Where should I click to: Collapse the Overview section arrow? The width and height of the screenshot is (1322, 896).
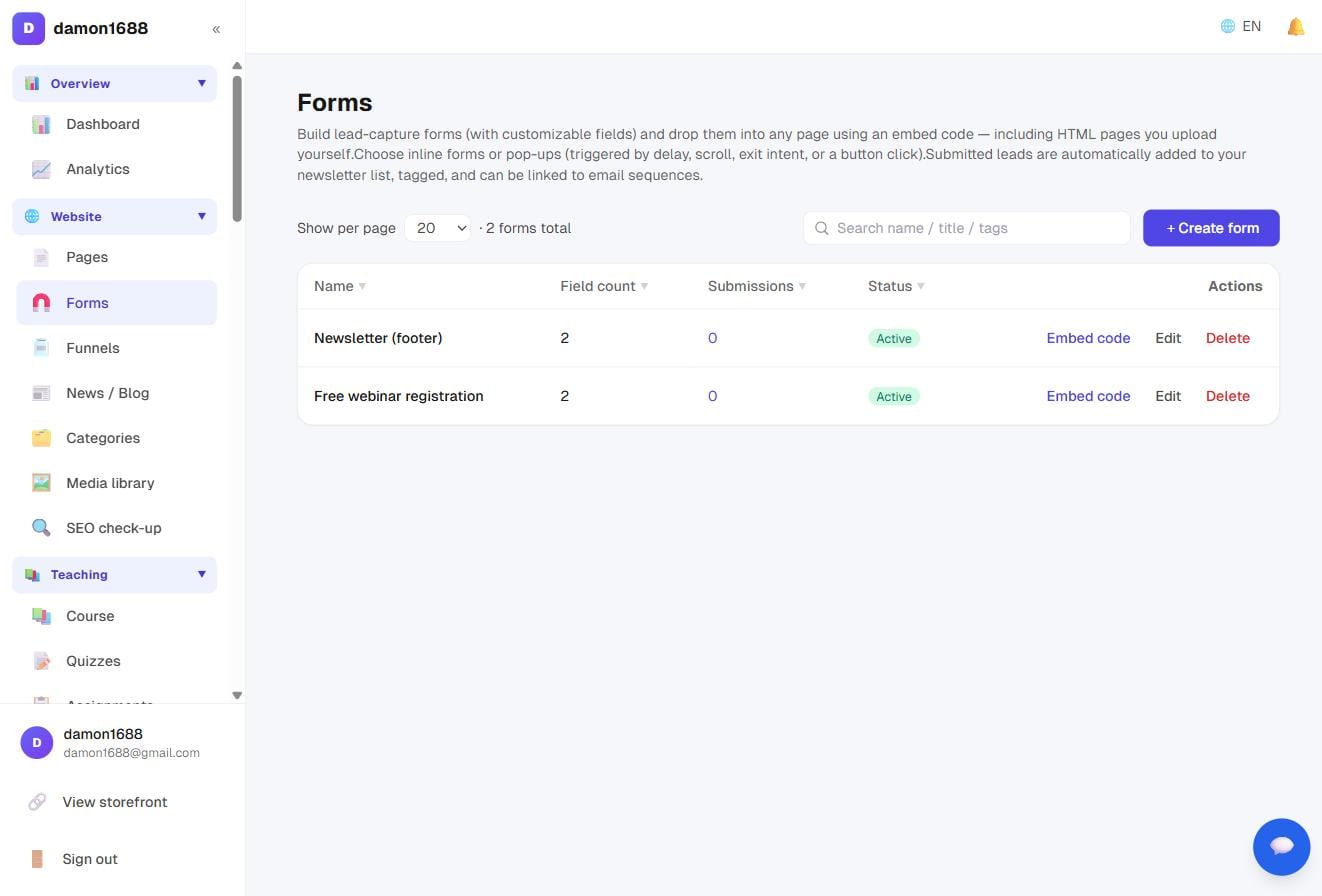[201, 83]
